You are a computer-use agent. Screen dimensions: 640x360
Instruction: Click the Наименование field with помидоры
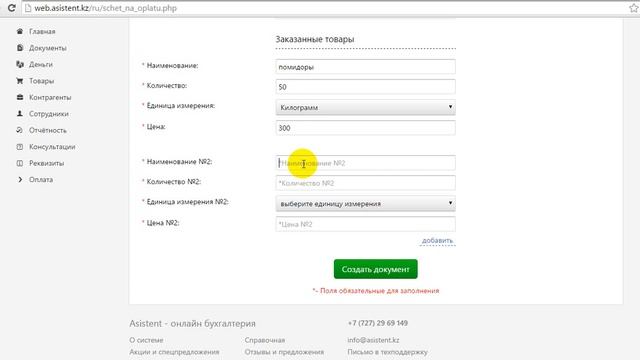(x=365, y=67)
